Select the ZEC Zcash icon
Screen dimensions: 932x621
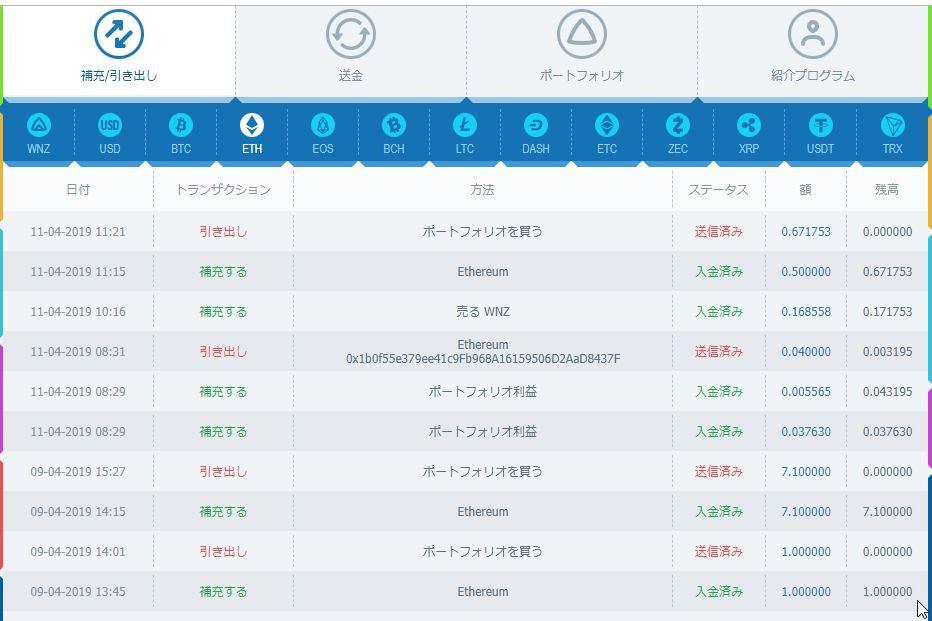(677, 133)
